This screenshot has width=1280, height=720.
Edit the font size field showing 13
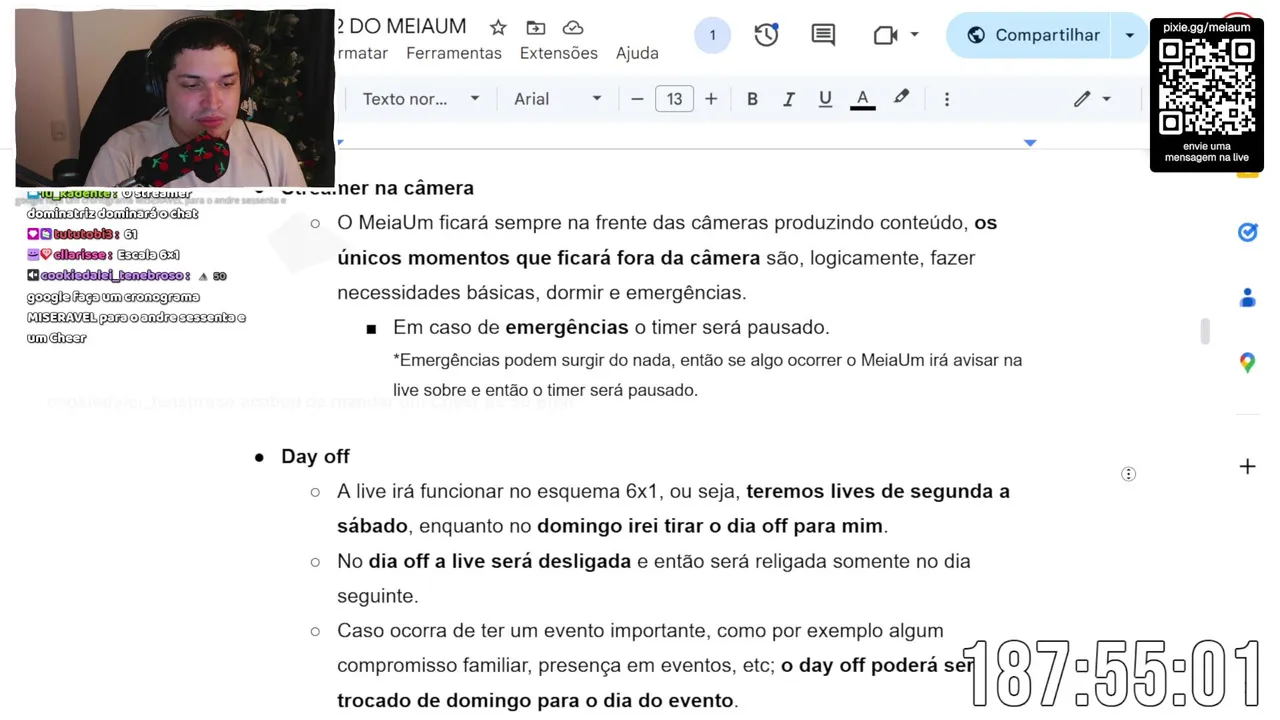pyautogui.click(x=674, y=99)
